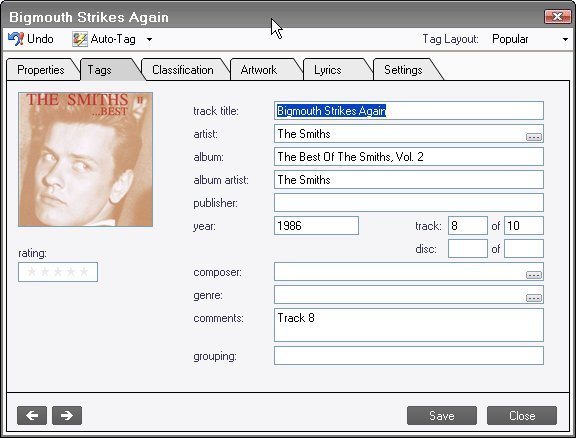Focus the empty publisher field
The image size is (576, 438).
[408, 203]
